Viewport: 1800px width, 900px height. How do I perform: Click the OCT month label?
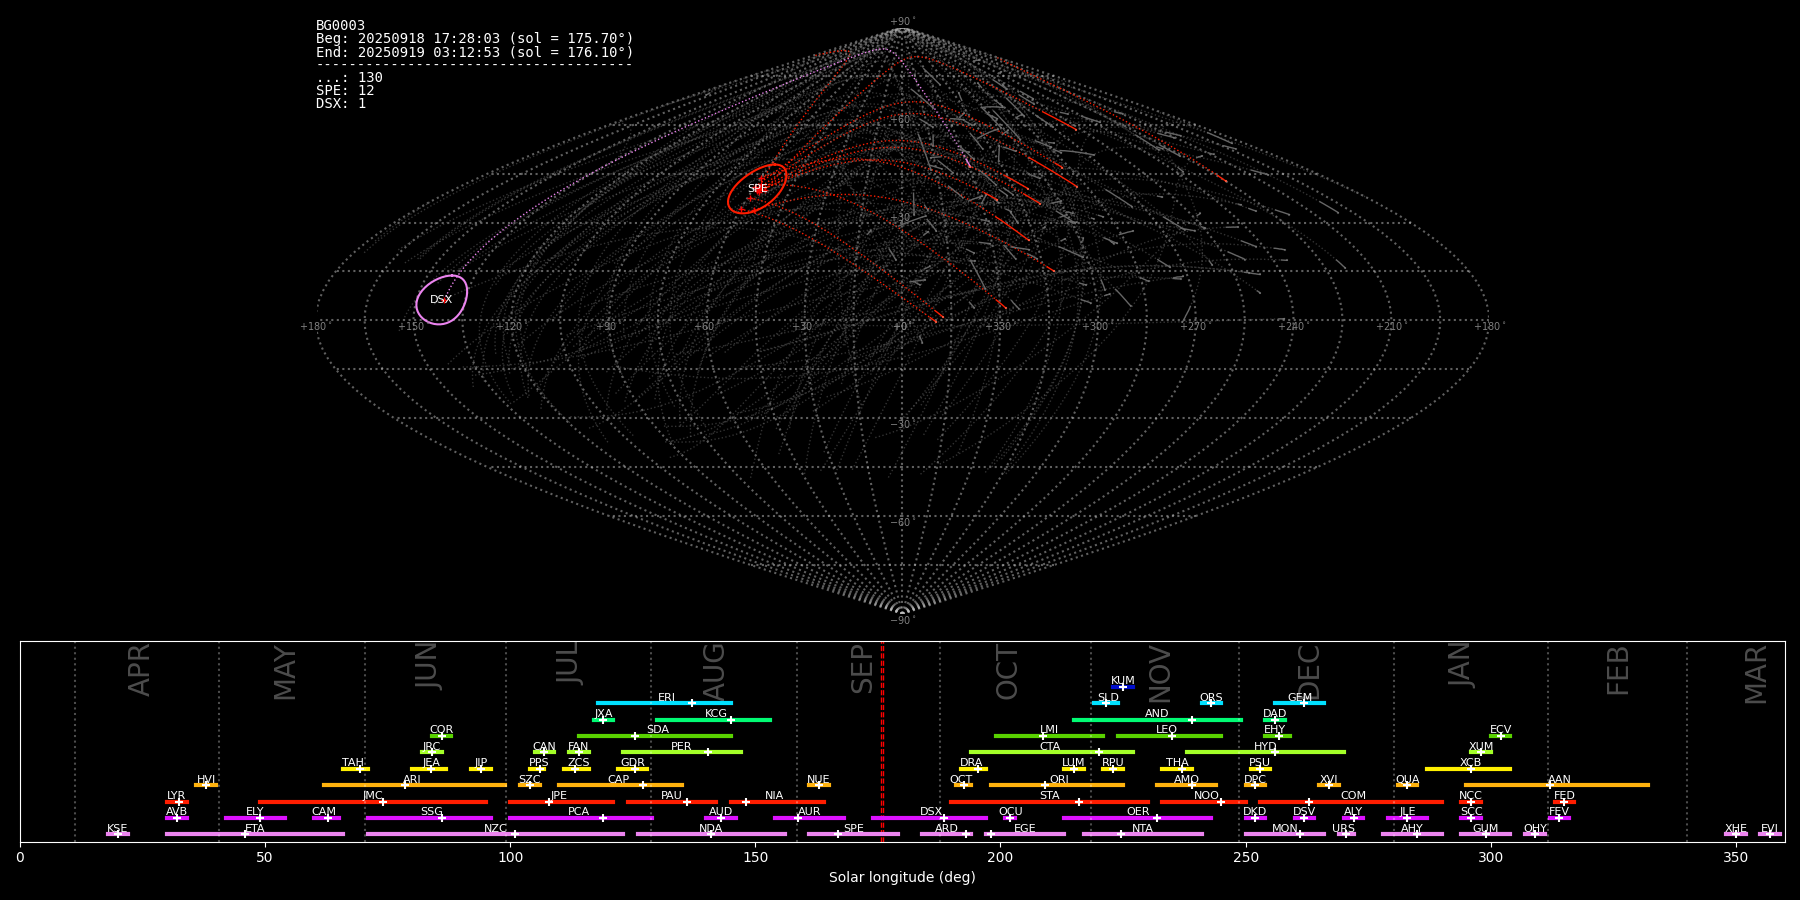(1007, 672)
